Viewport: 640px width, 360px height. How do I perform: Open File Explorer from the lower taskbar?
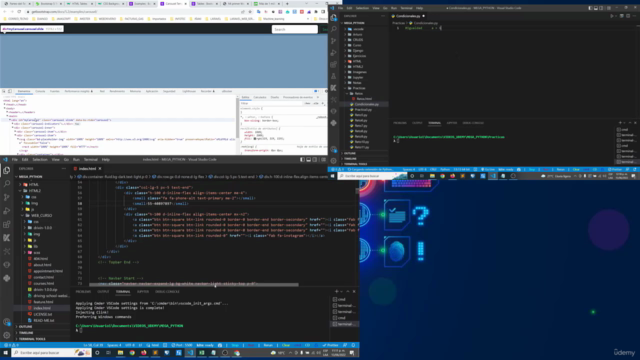(120, 353)
